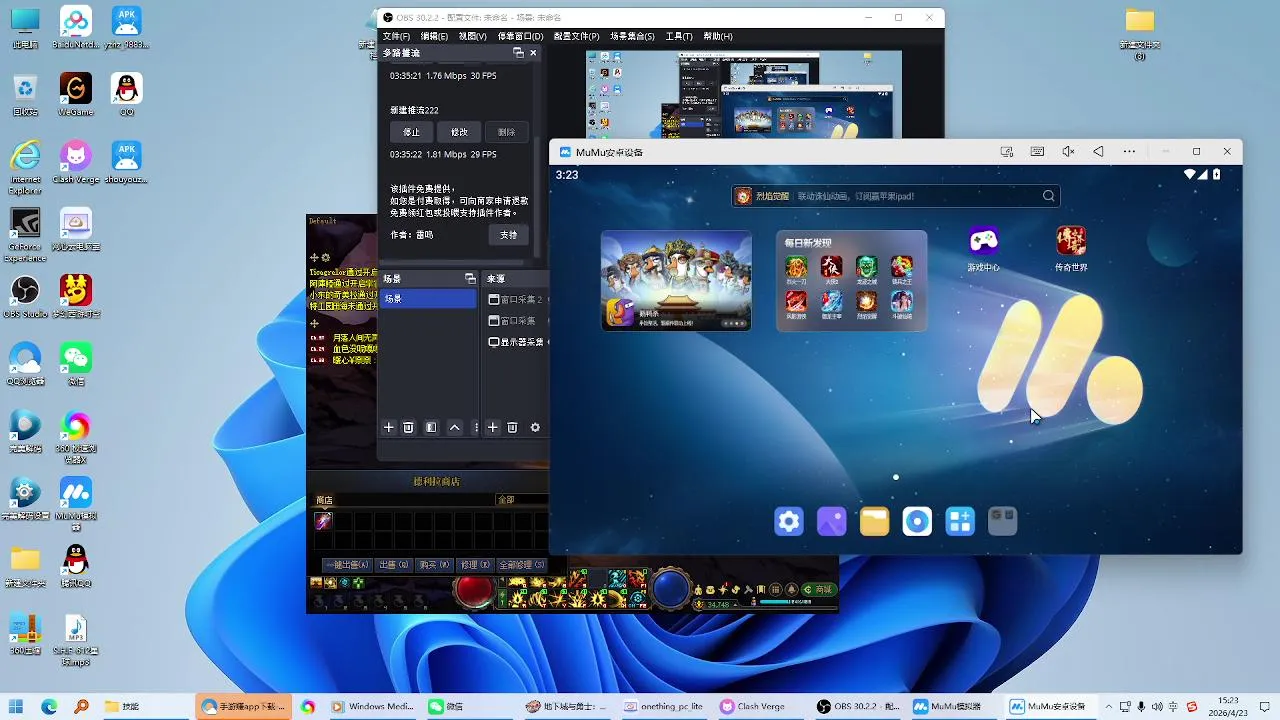Image resolution: width=1280 pixels, height=720 pixels.
Task: Open MuMu keyboard mapping icon
Action: point(1037,152)
